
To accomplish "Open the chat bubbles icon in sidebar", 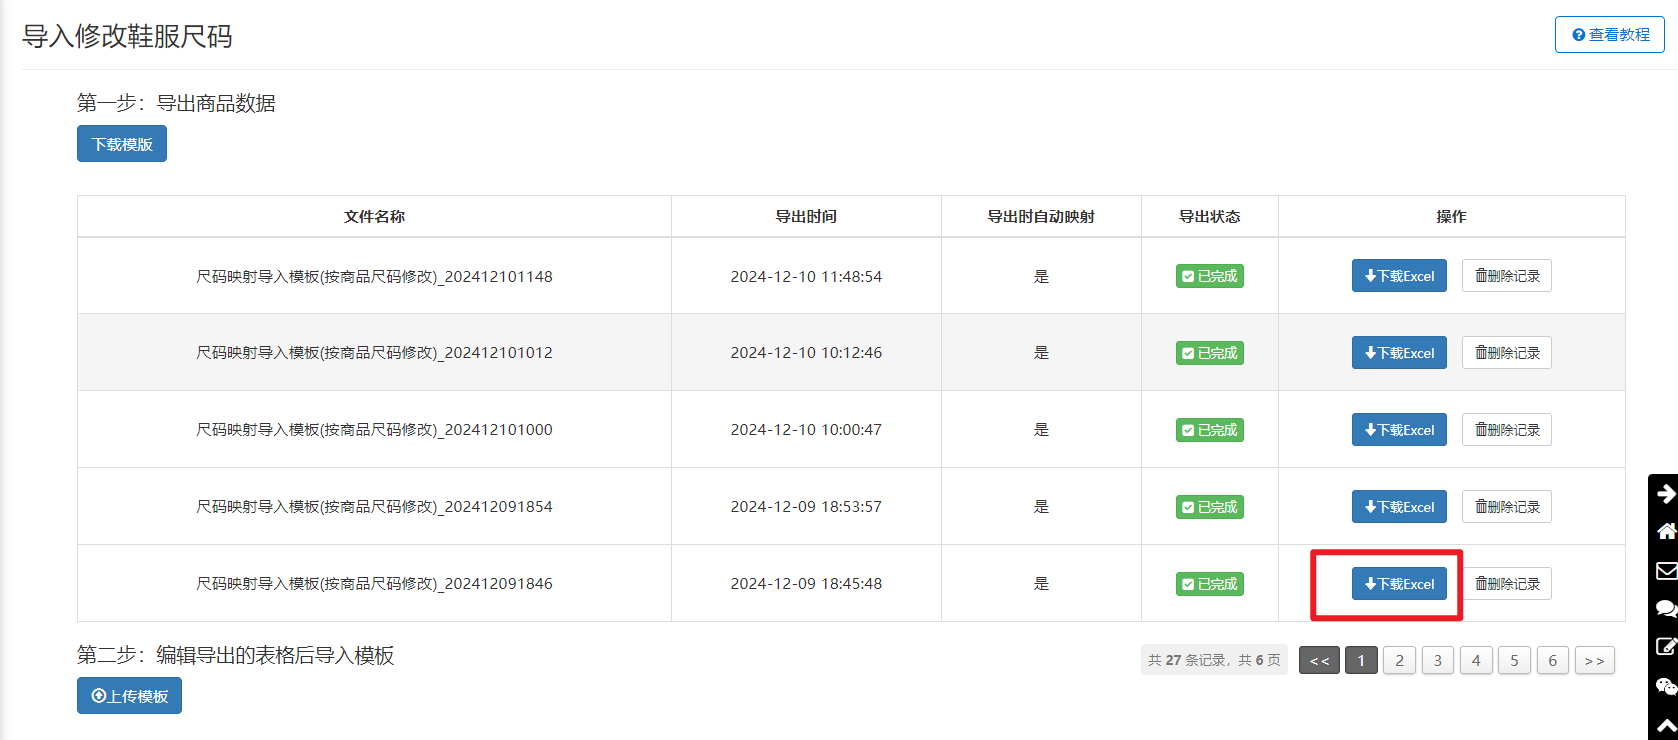I will coord(1665,608).
